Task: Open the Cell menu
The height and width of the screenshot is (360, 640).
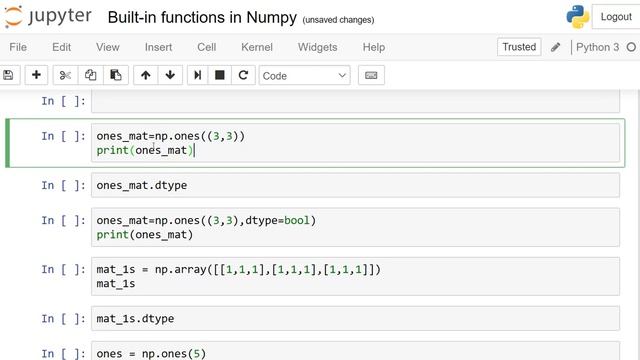Action: click(x=207, y=47)
